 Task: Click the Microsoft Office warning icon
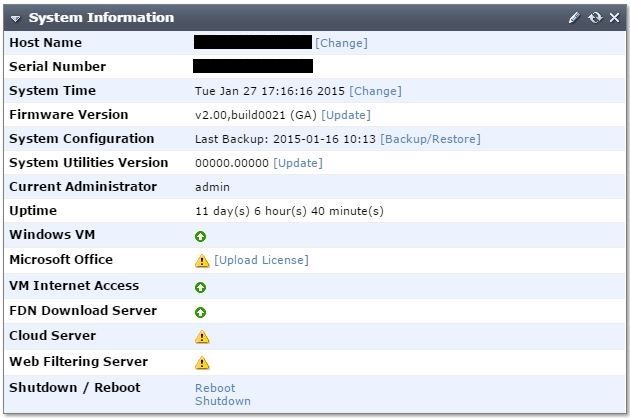pyautogui.click(x=202, y=261)
